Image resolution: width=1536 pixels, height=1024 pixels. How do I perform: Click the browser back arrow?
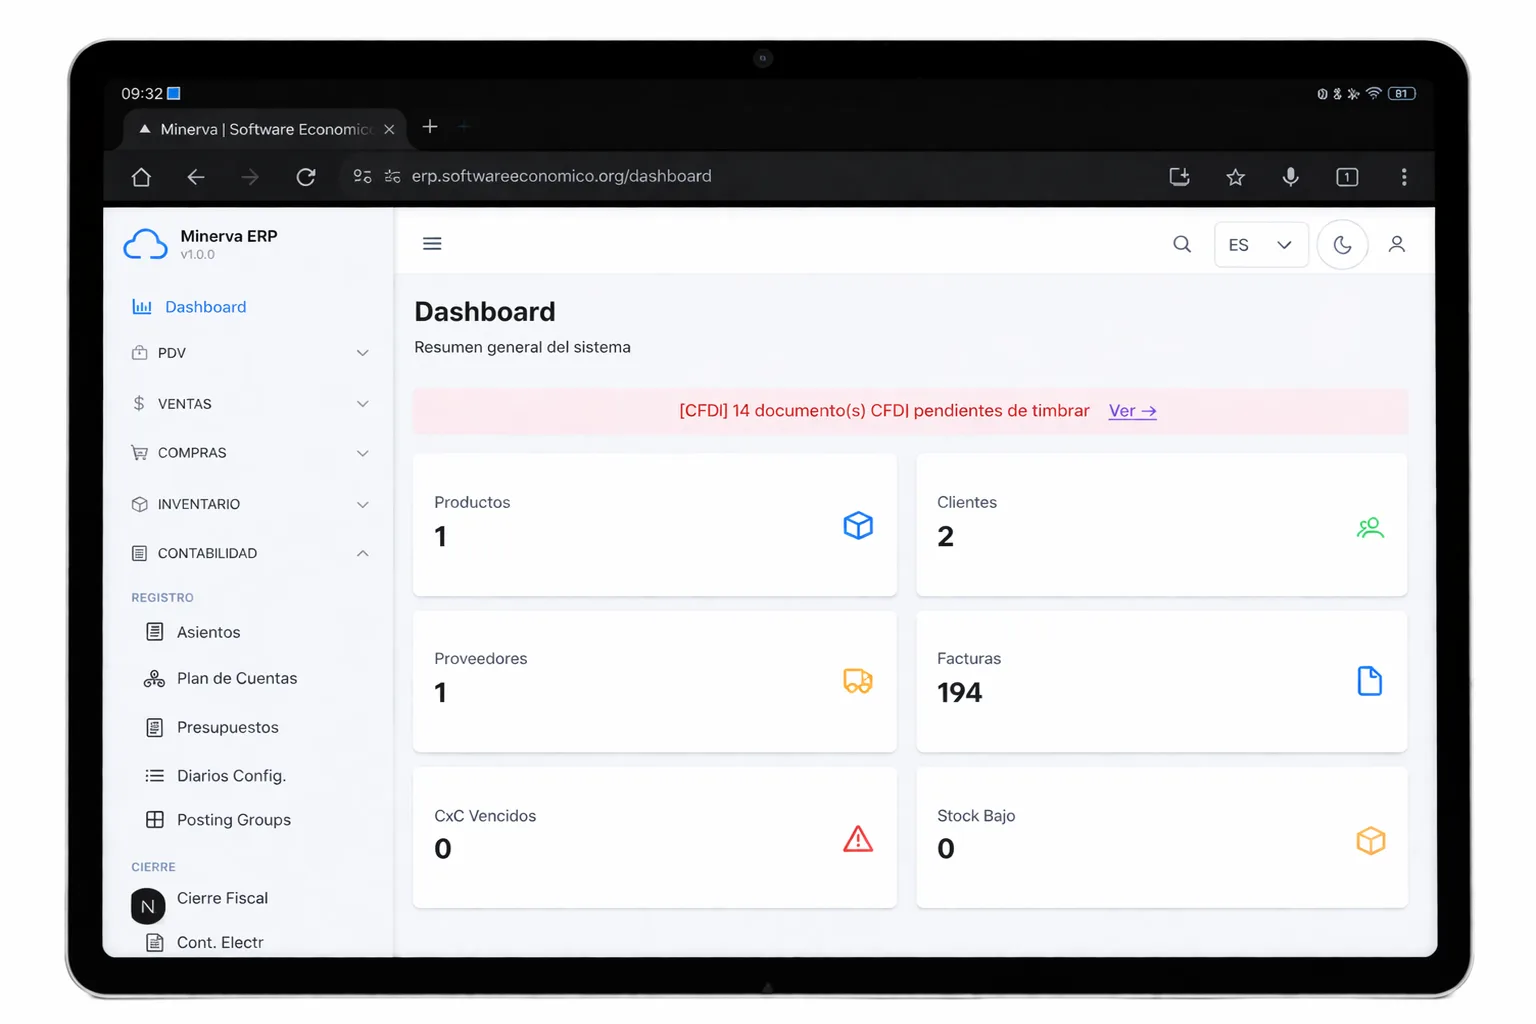tap(196, 177)
